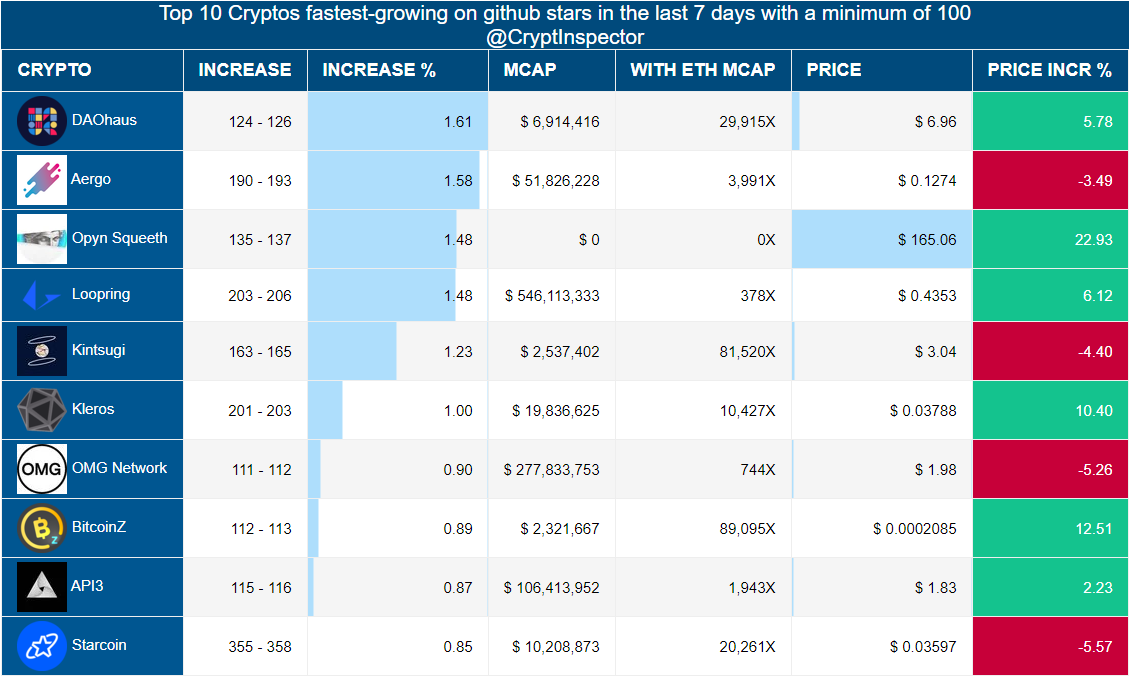Click the 1,943X ETH mcap multiple
The height and width of the screenshot is (677, 1130).
[752, 588]
